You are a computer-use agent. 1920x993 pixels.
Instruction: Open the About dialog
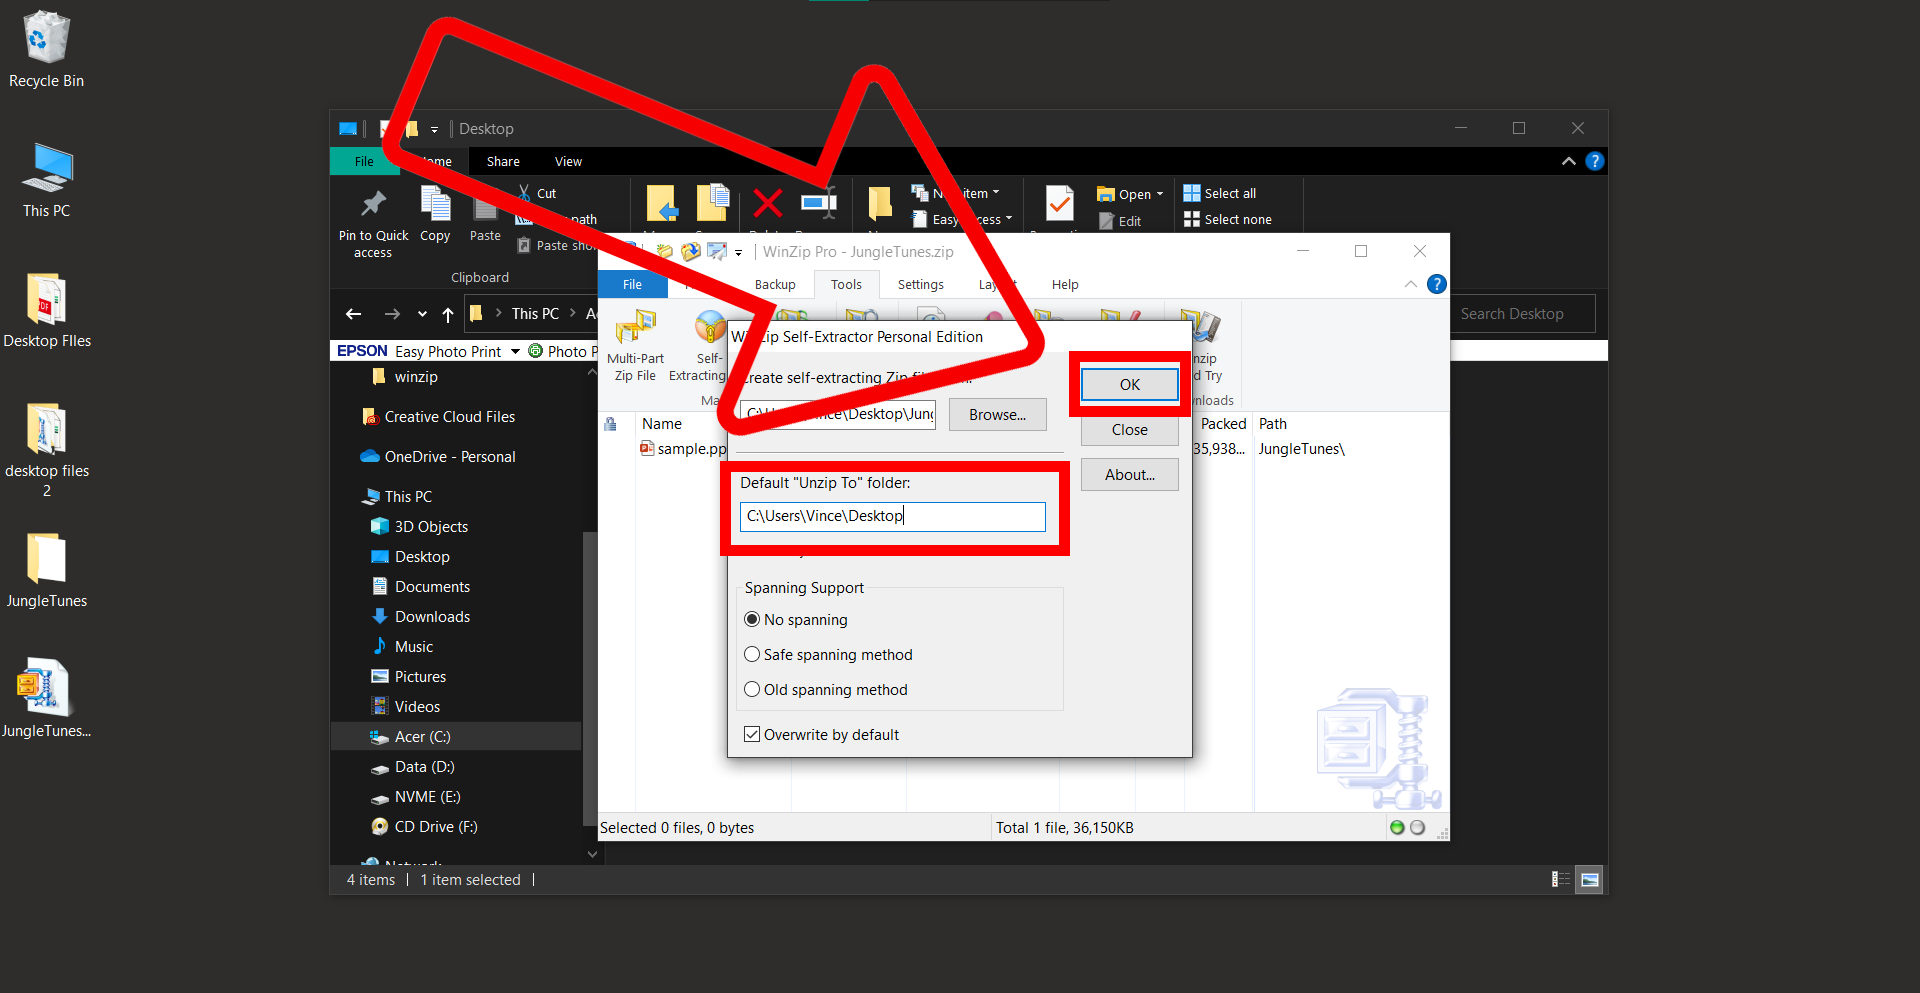[1129, 474]
